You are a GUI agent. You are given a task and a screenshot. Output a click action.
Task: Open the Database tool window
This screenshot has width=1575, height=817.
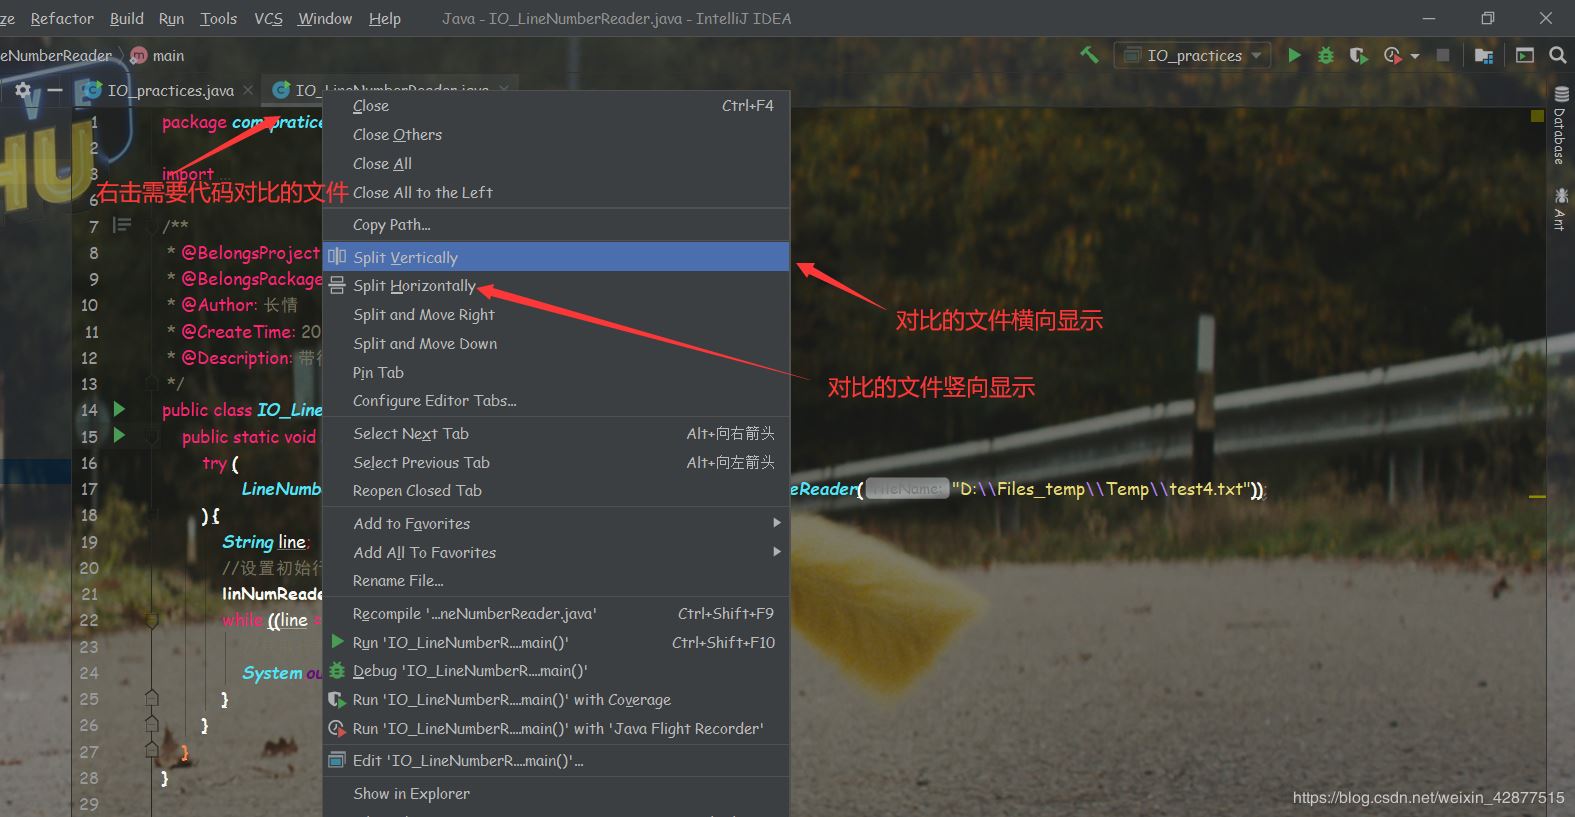click(1560, 125)
